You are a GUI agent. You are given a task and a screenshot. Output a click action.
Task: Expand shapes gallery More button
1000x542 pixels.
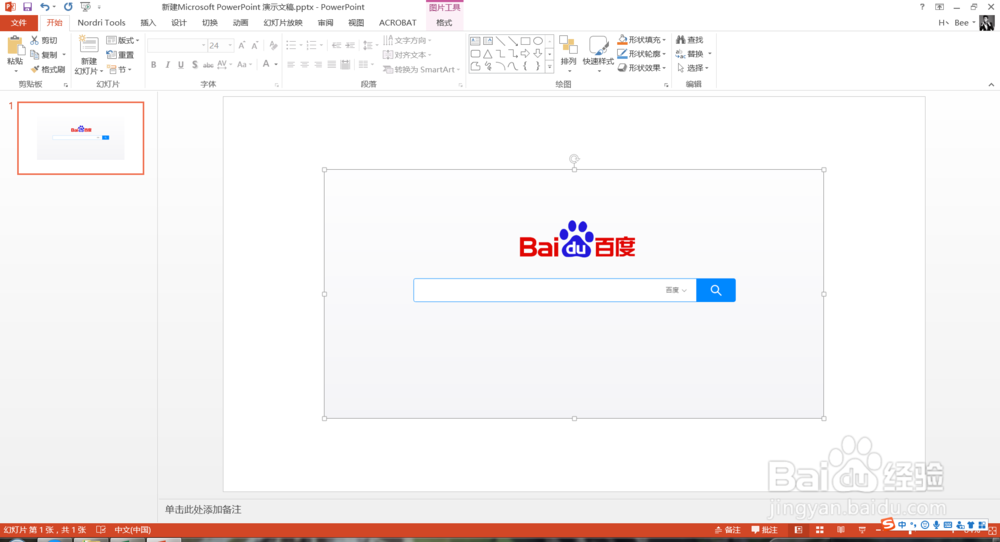click(x=549, y=66)
